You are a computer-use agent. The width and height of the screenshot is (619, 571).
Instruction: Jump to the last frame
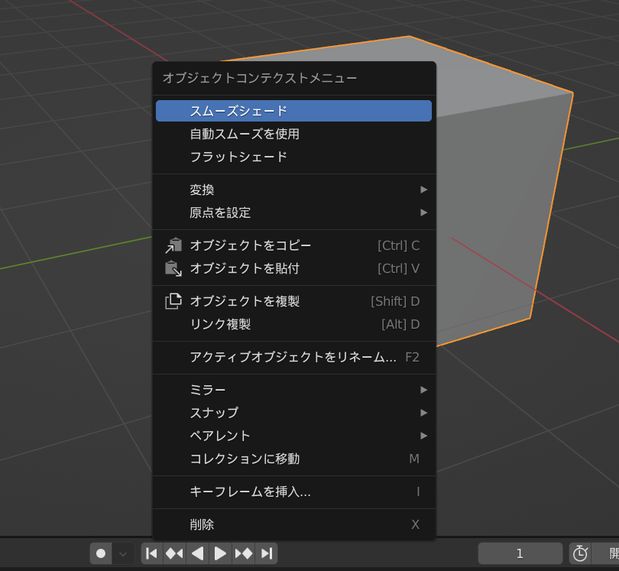tap(266, 553)
